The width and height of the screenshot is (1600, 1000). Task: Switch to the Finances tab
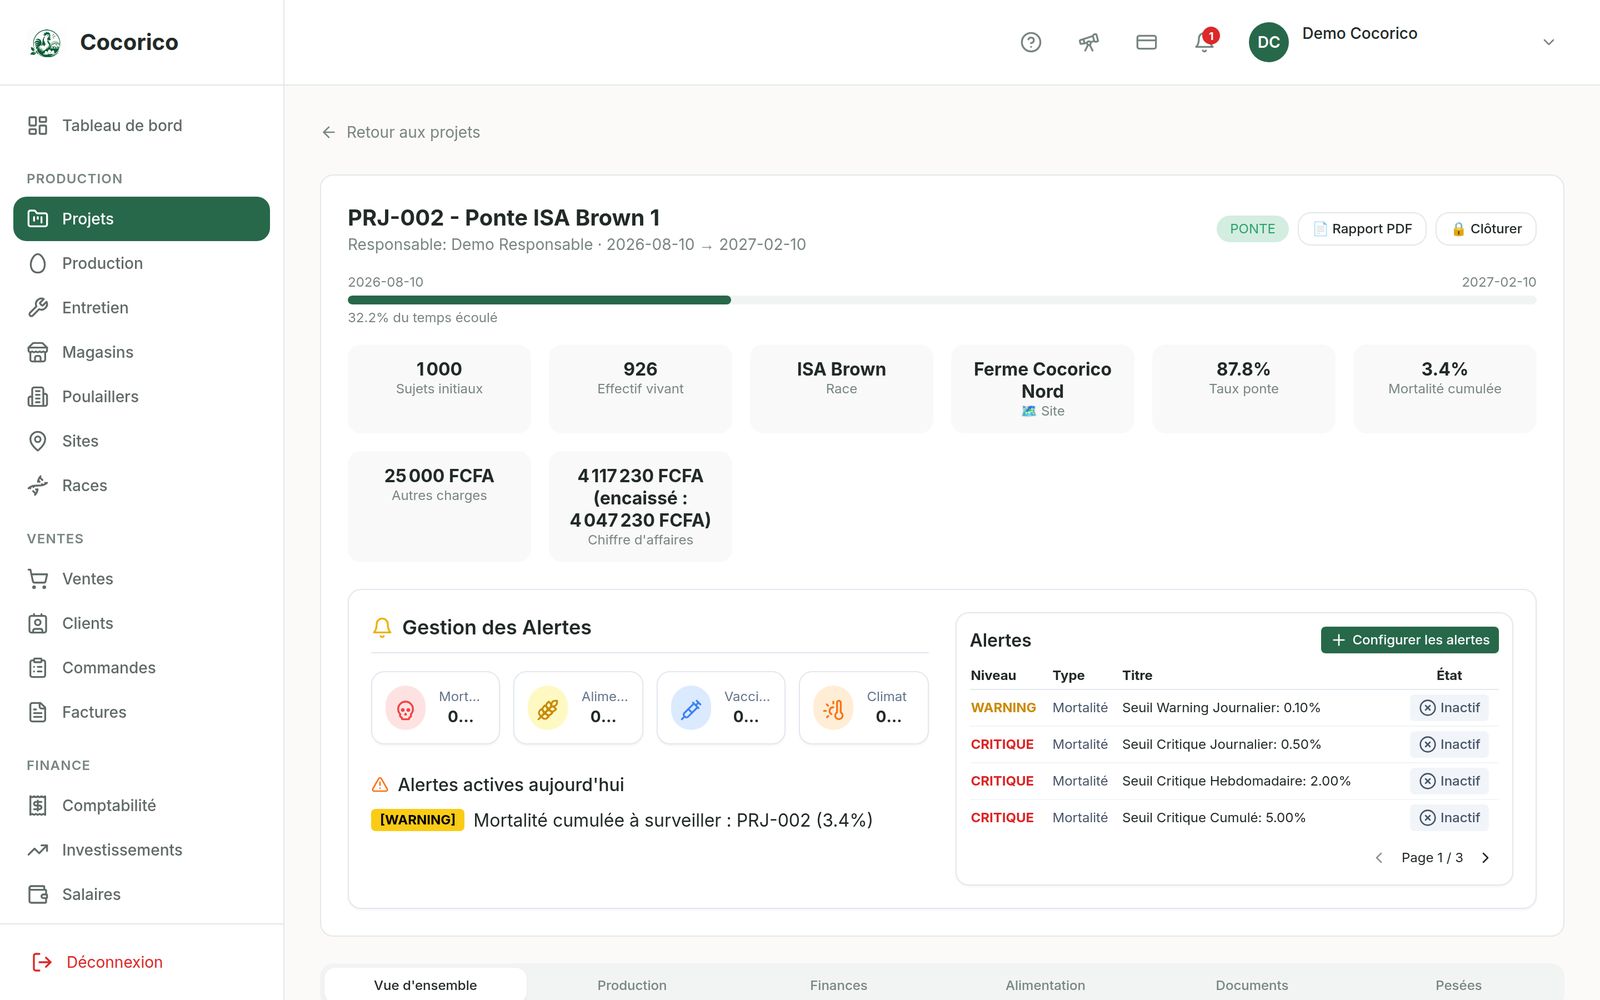click(839, 985)
